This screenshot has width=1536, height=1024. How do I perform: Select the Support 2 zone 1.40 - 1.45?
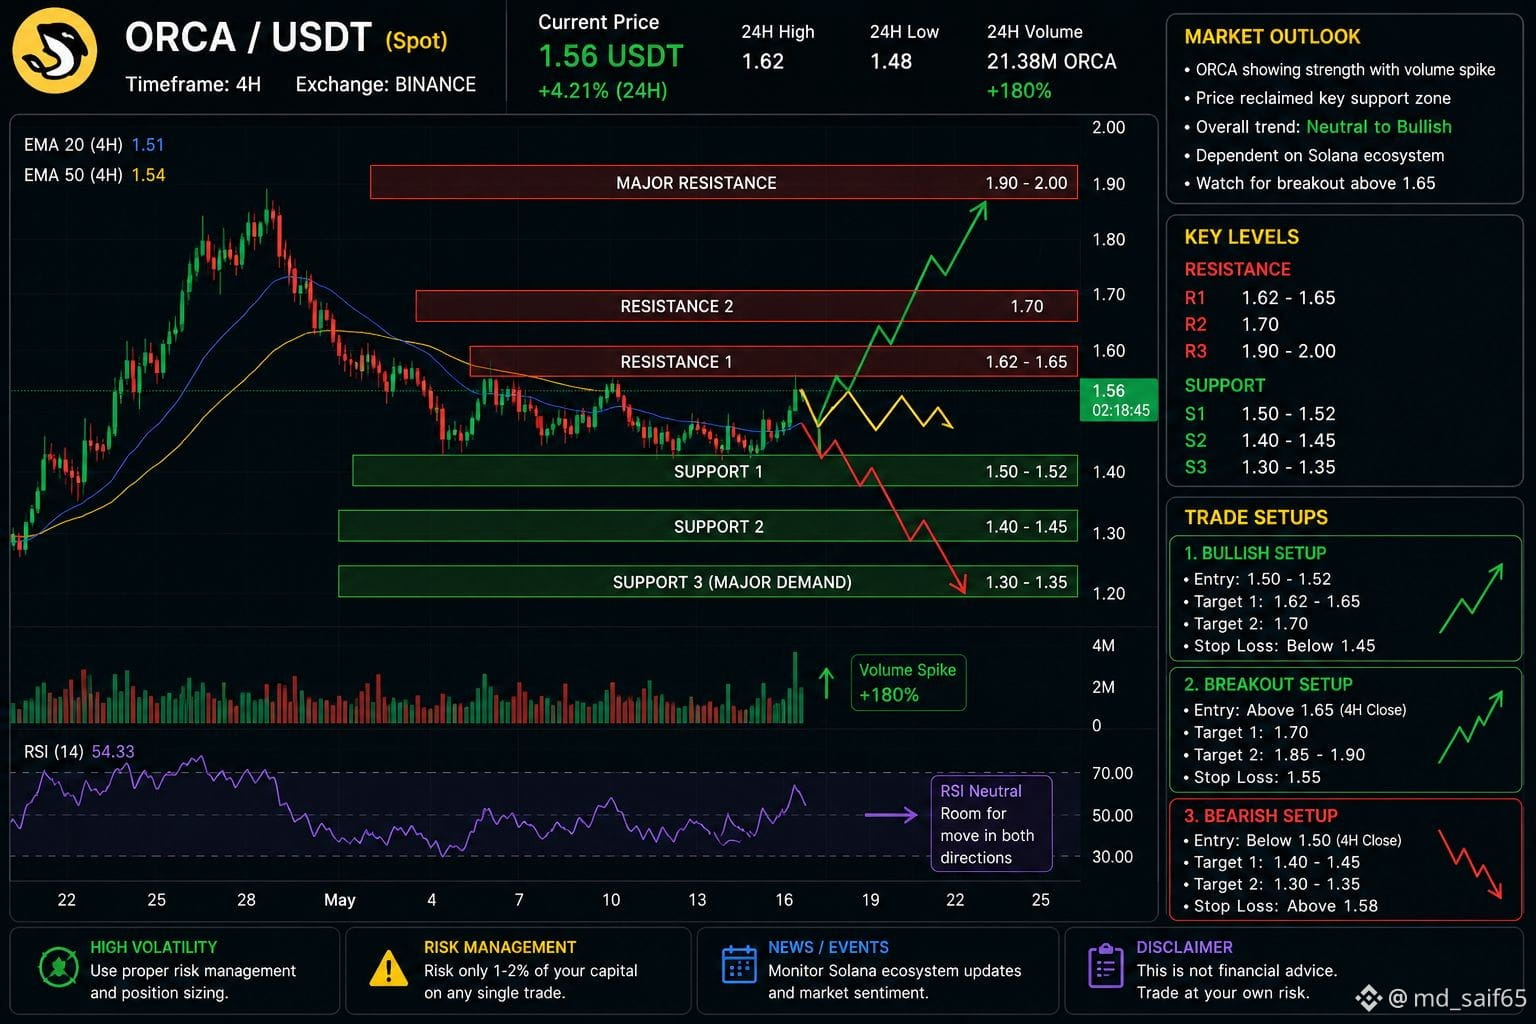(708, 526)
